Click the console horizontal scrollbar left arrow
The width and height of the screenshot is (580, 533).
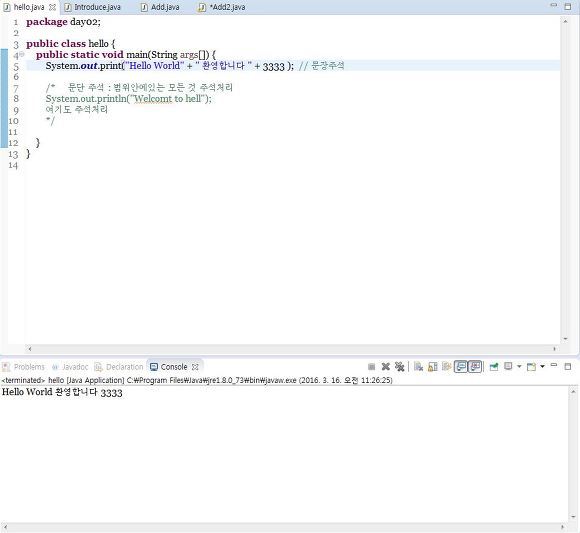click(x=5, y=526)
